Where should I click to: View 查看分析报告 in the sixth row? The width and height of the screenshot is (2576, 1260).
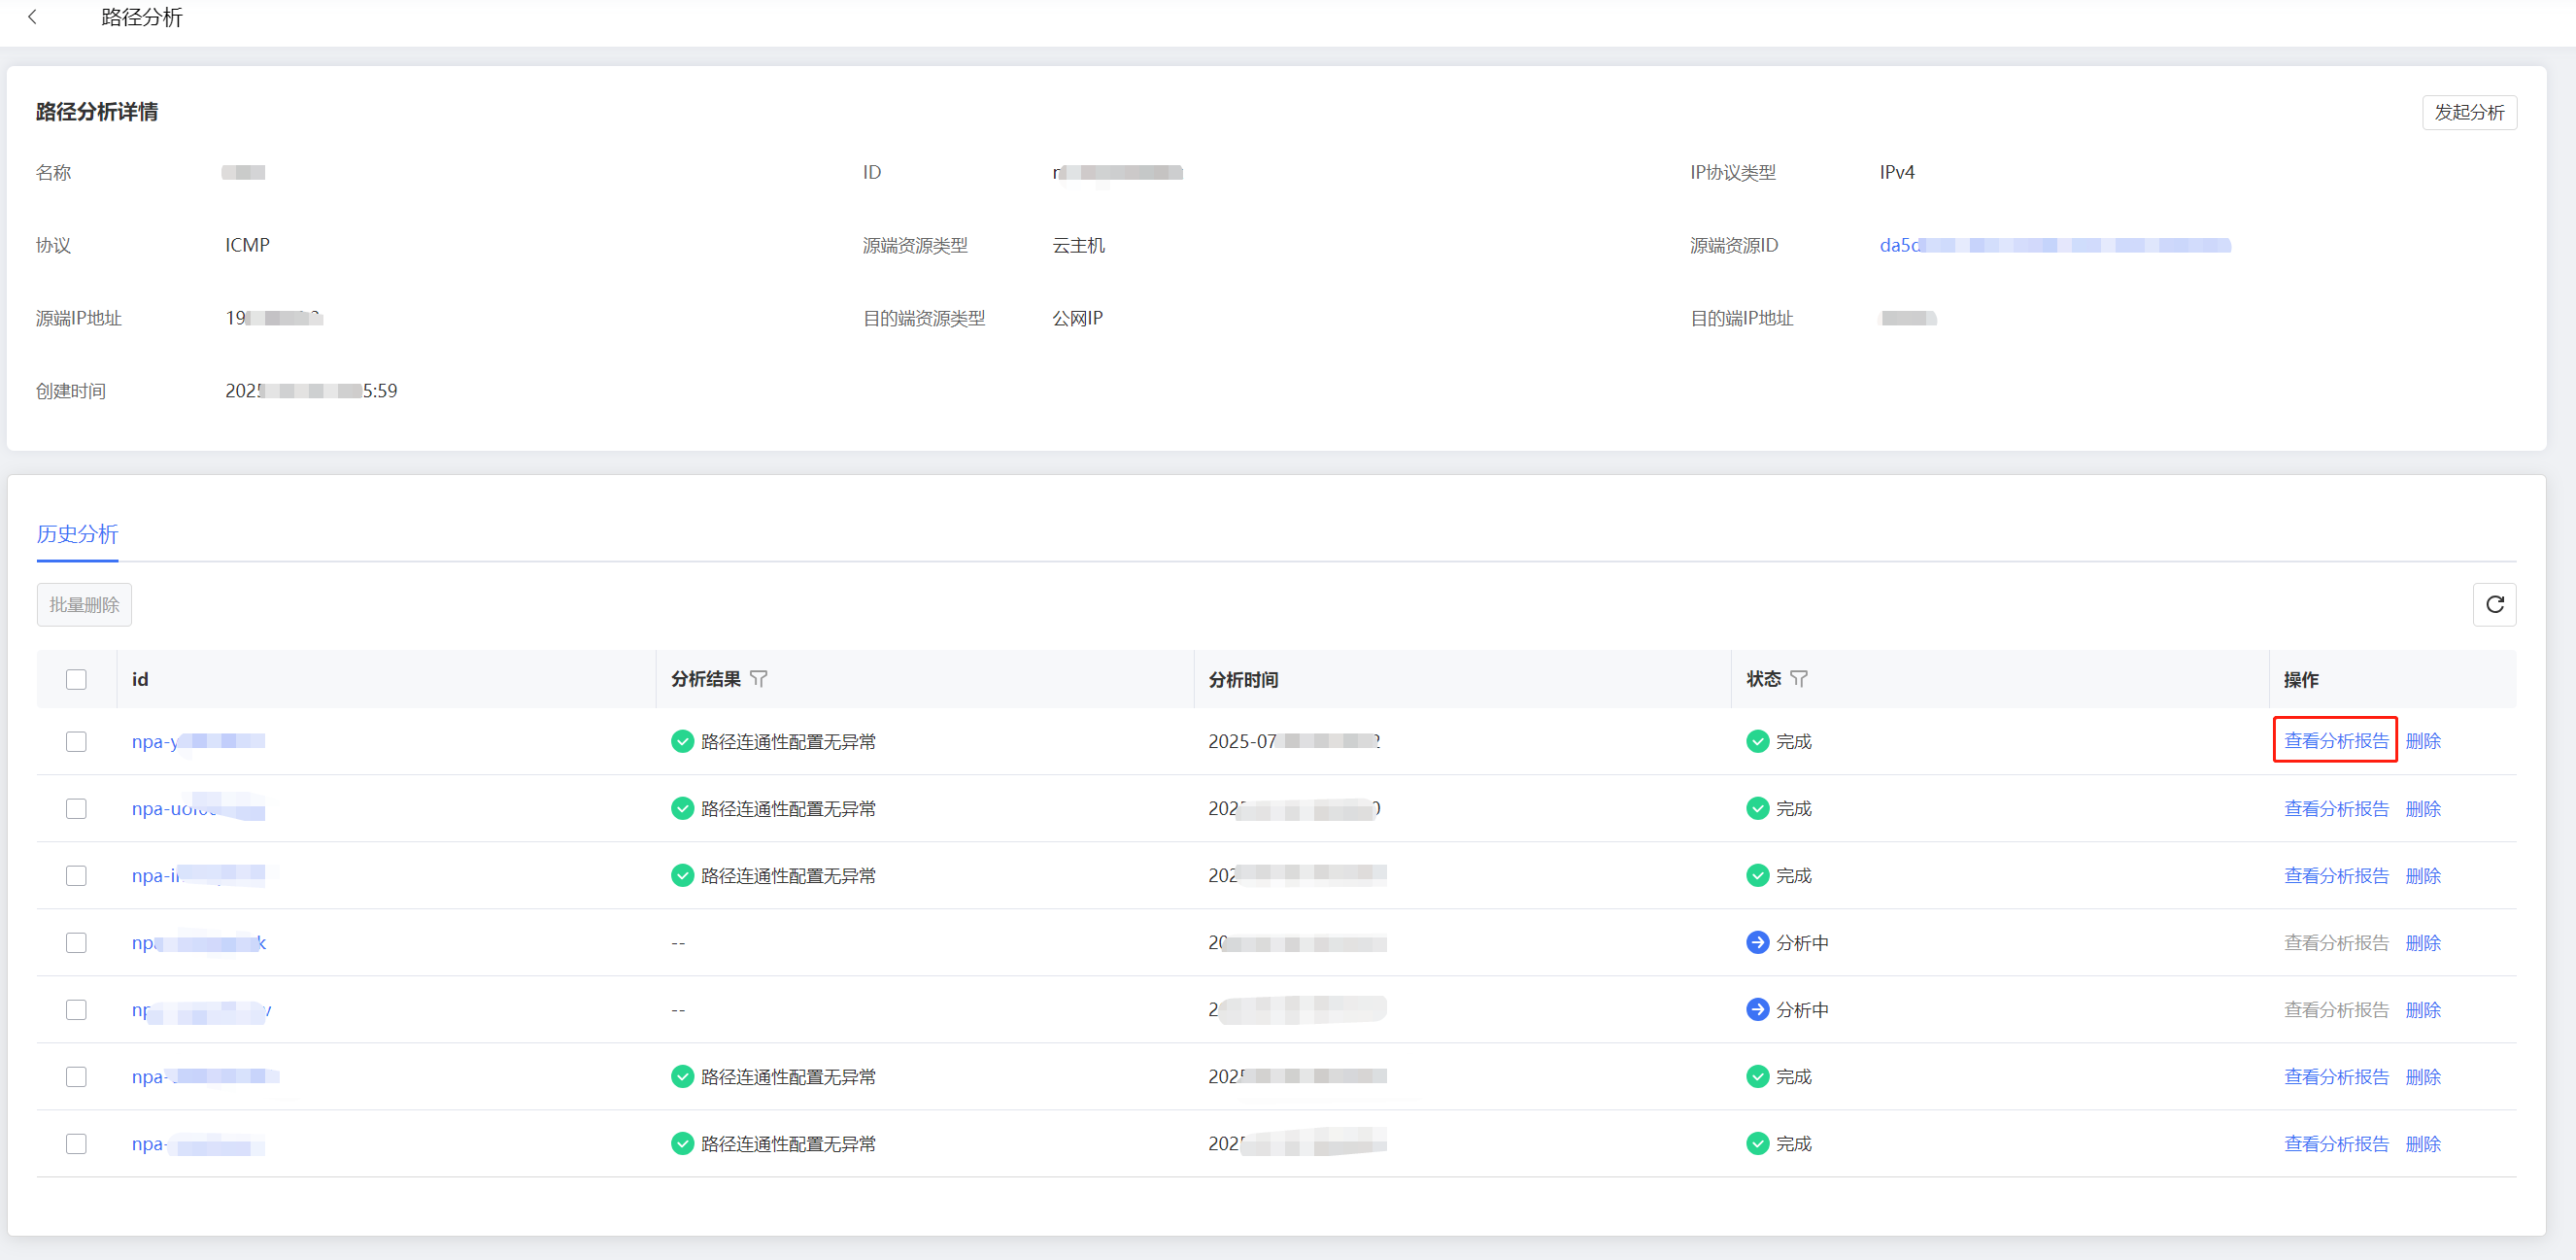(x=2336, y=1076)
